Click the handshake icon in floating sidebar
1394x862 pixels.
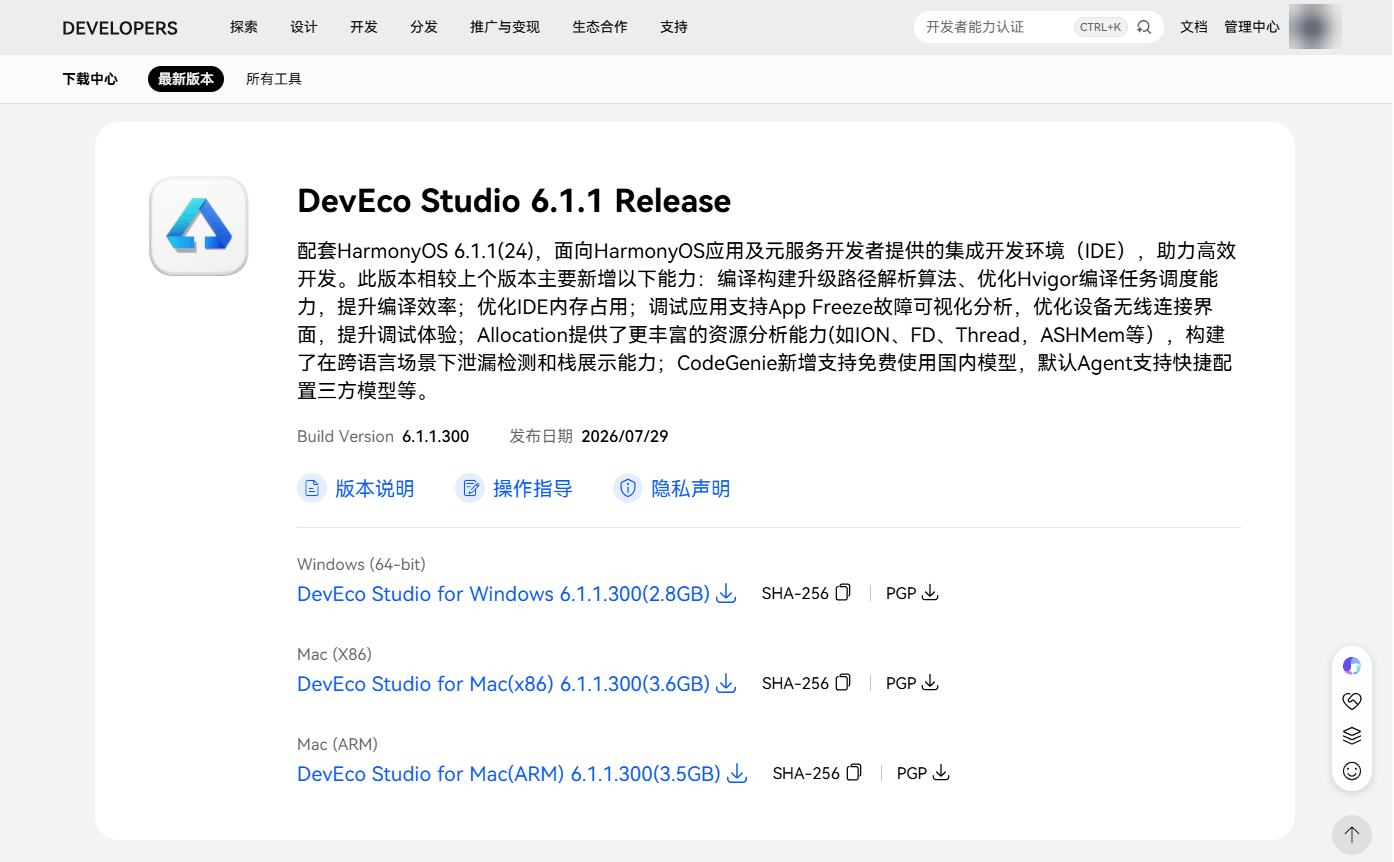[1352, 701]
